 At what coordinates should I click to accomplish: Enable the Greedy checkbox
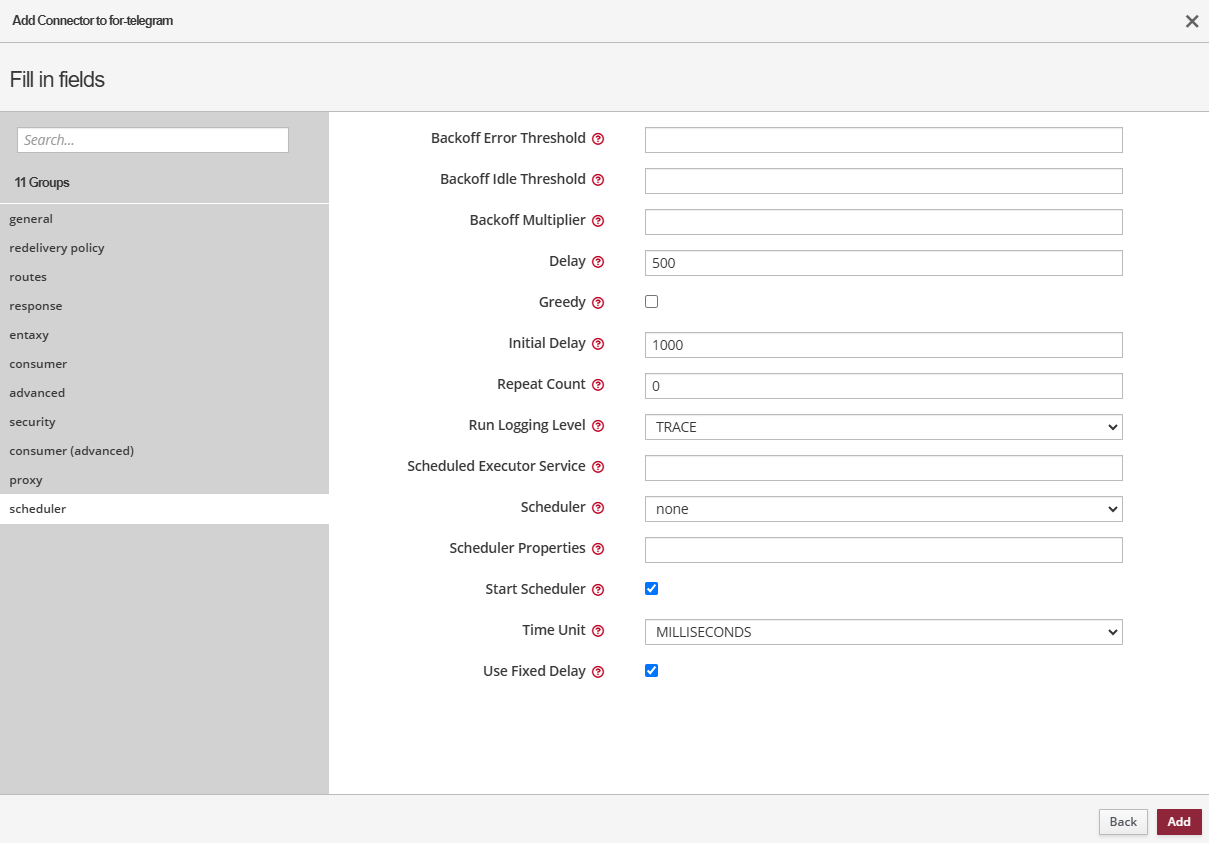click(652, 301)
